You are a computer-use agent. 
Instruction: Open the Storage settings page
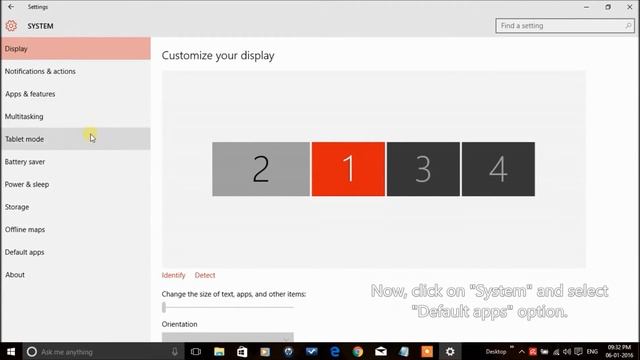click(x=76, y=207)
